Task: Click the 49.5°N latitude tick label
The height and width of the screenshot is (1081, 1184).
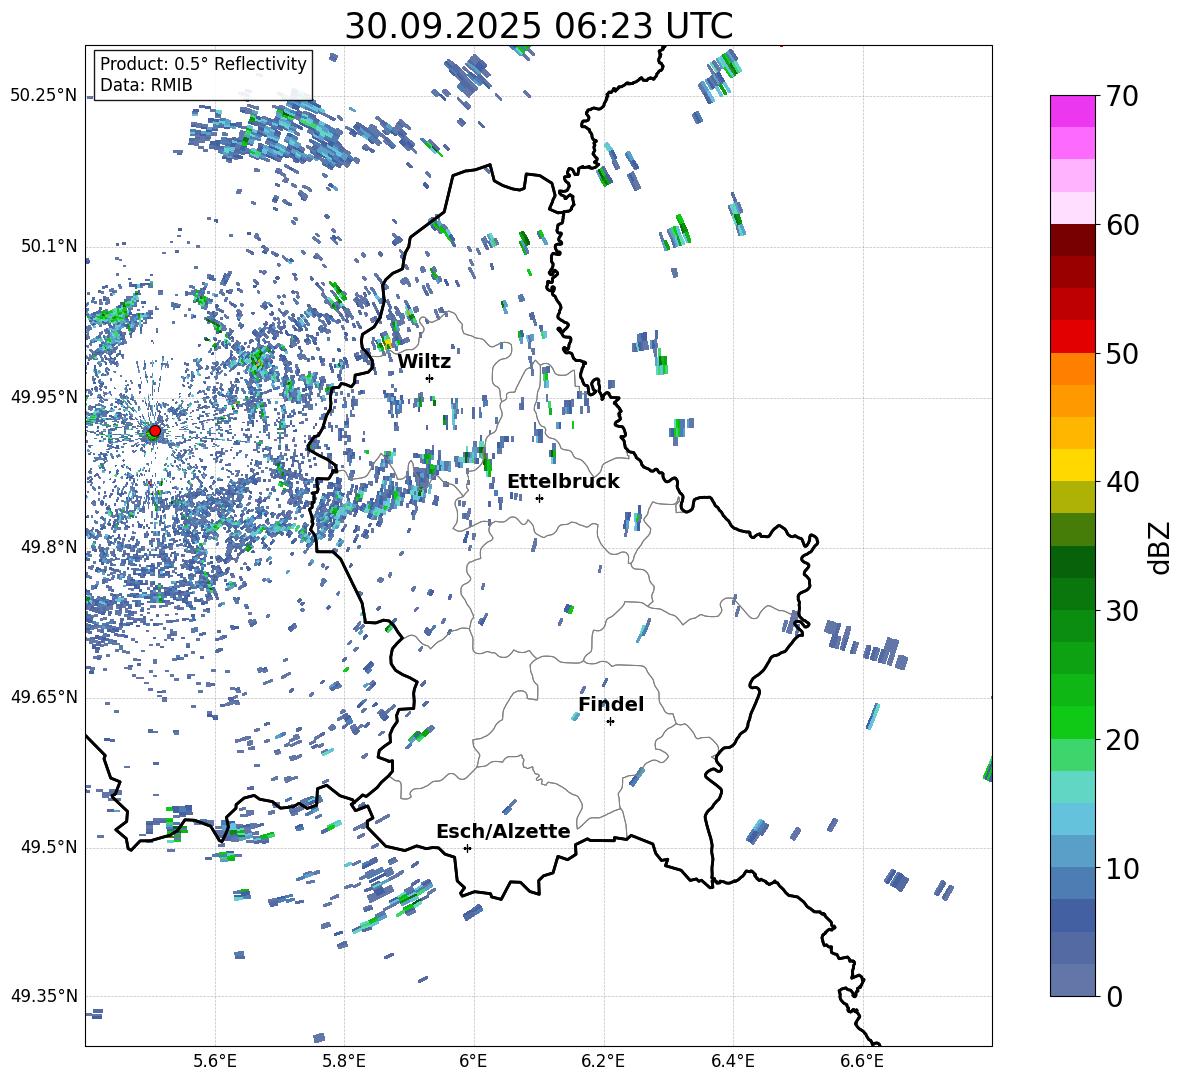Action: click(48, 847)
